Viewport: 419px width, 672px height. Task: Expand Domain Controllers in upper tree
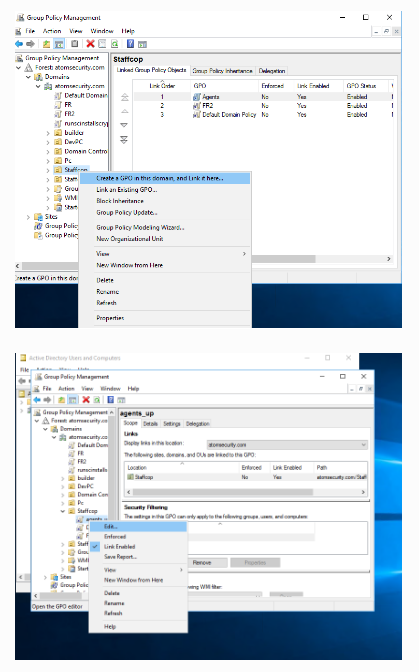48,151
